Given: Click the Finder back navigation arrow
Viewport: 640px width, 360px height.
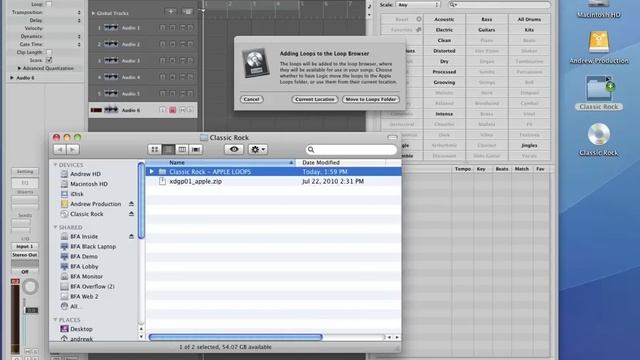Looking at the screenshot, I should point(60,149).
